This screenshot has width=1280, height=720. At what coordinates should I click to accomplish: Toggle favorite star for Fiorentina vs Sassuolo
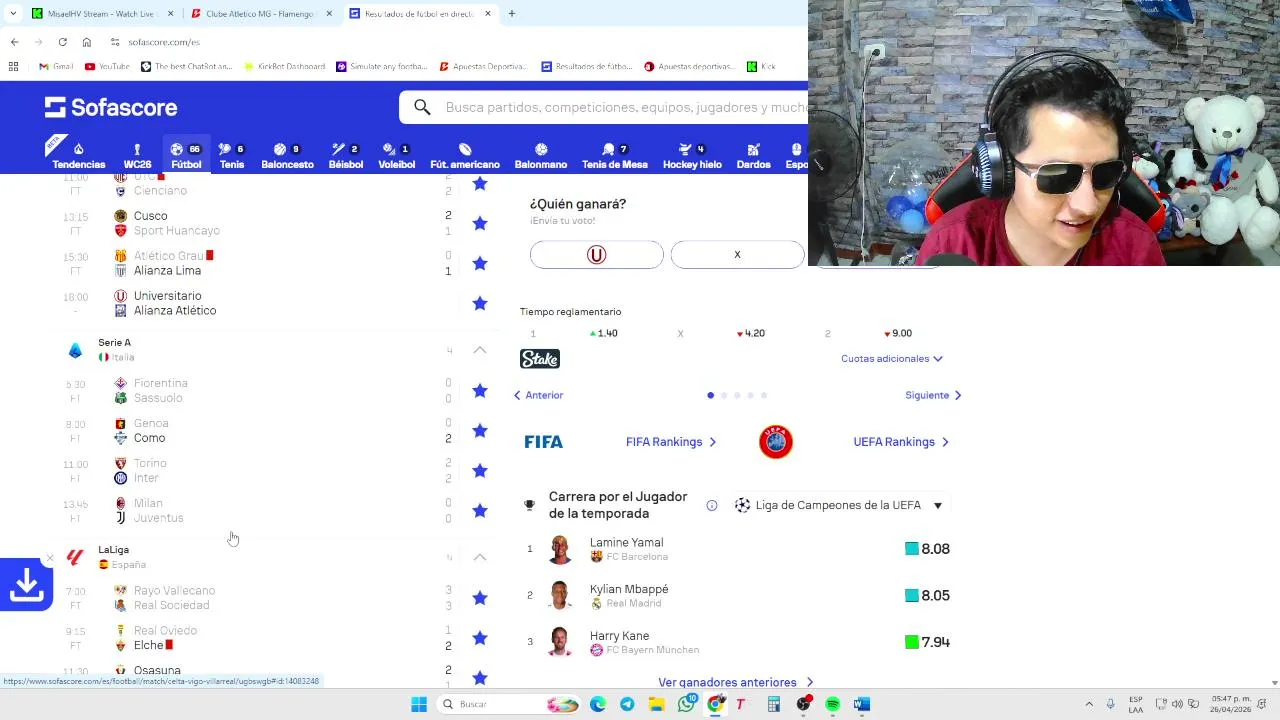pyautogui.click(x=480, y=390)
